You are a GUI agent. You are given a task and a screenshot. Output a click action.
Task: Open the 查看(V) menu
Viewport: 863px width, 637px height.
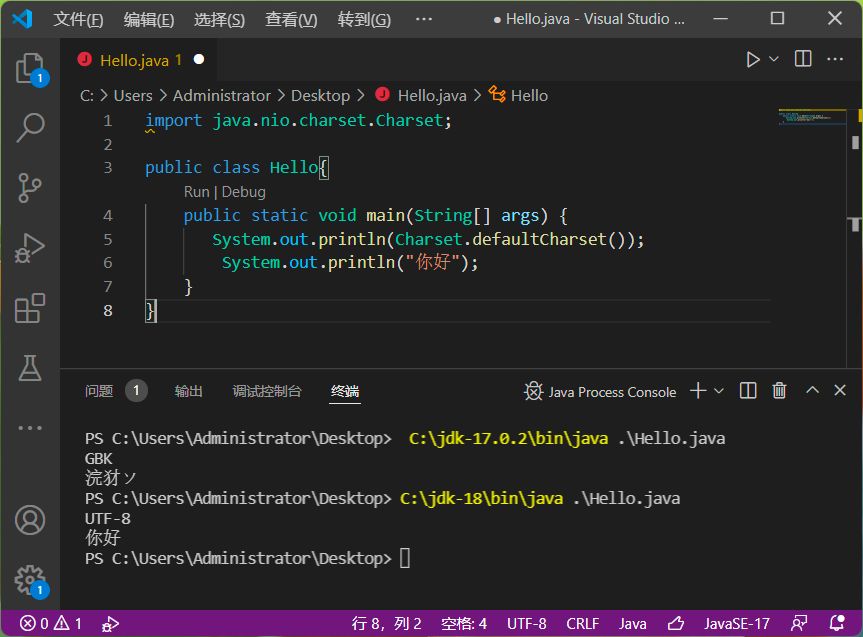coord(291,20)
